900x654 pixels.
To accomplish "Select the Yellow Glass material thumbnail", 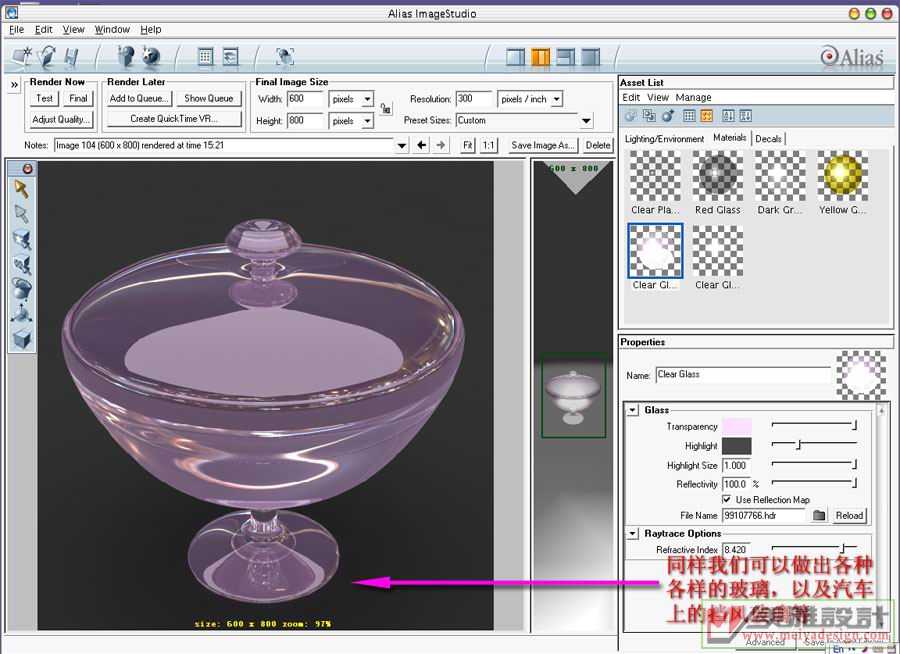I will coord(843,176).
